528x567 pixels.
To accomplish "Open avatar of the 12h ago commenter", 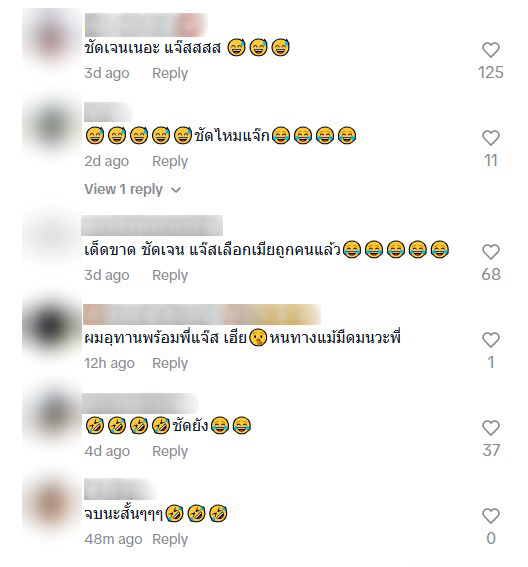I will (x=52, y=327).
